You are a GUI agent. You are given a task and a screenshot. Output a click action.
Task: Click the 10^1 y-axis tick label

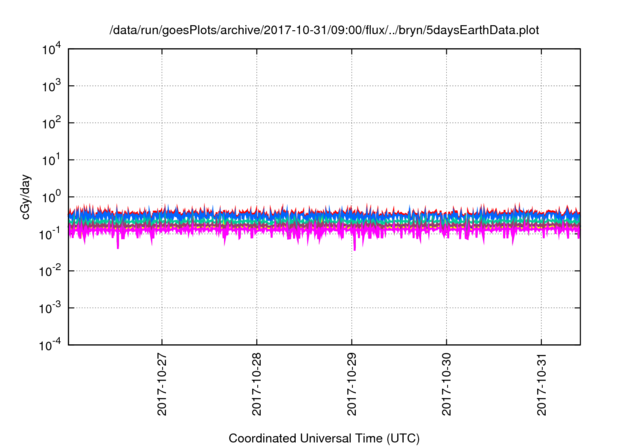tap(51, 160)
